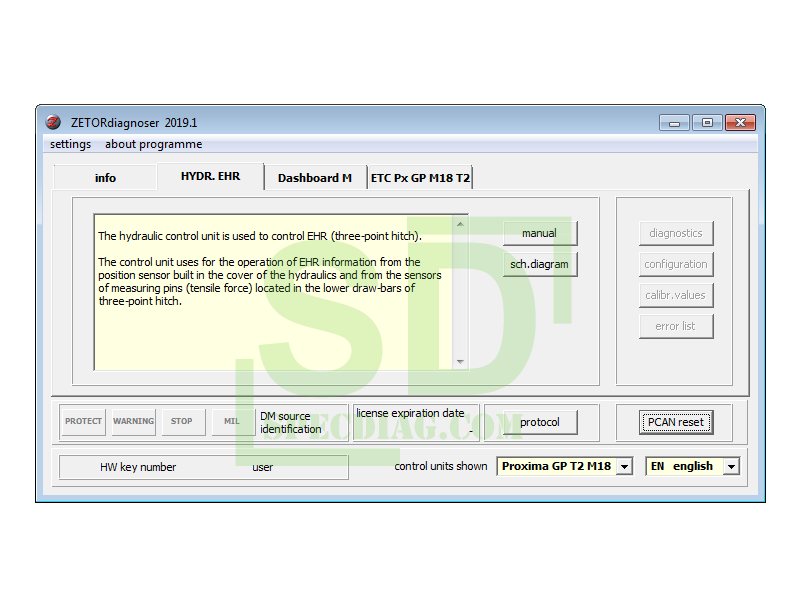800x600 pixels.
Task: Expand the control units shown dropdown
Action: click(x=625, y=466)
